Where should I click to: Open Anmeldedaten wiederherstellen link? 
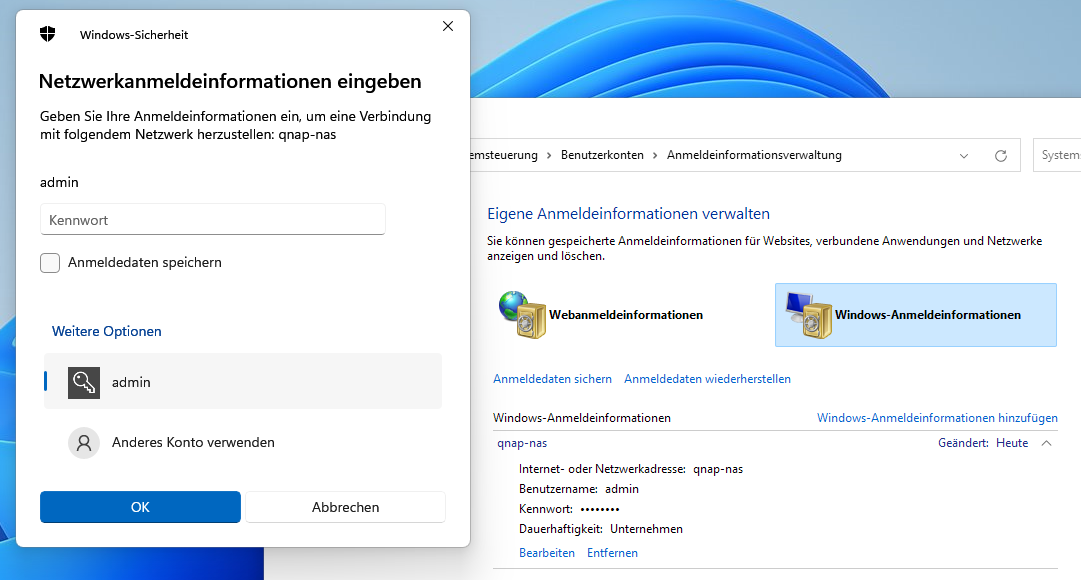[x=707, y=379]
